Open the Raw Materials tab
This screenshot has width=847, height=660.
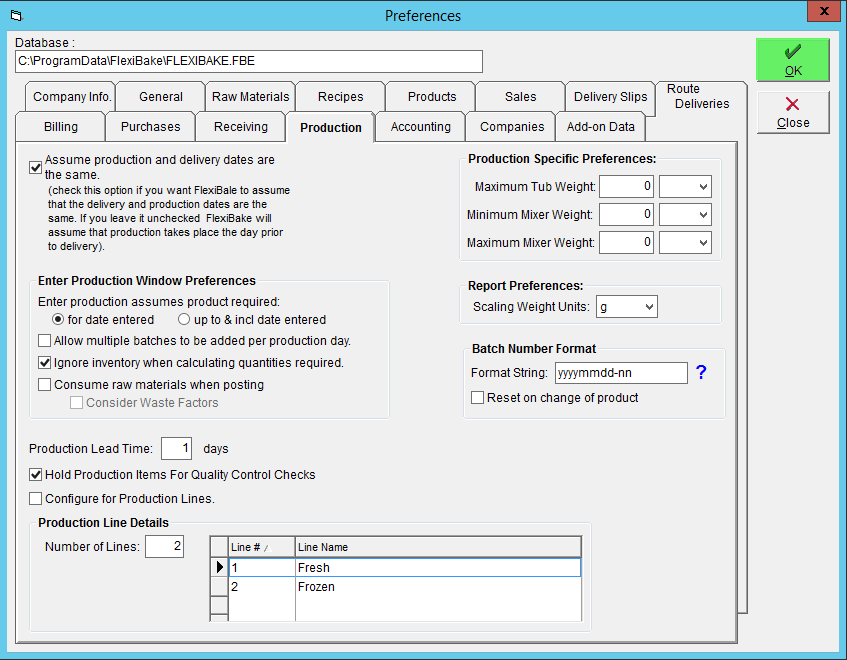[x=250, y=97]
